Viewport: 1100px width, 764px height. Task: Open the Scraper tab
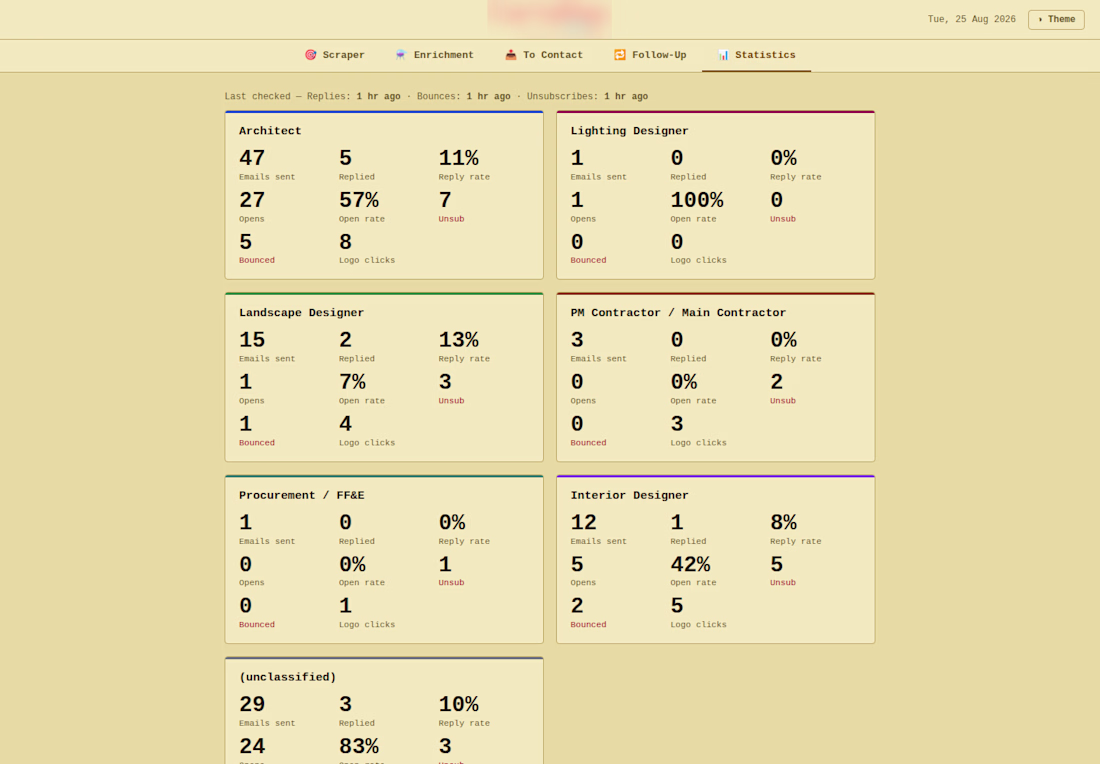point(335,55)
